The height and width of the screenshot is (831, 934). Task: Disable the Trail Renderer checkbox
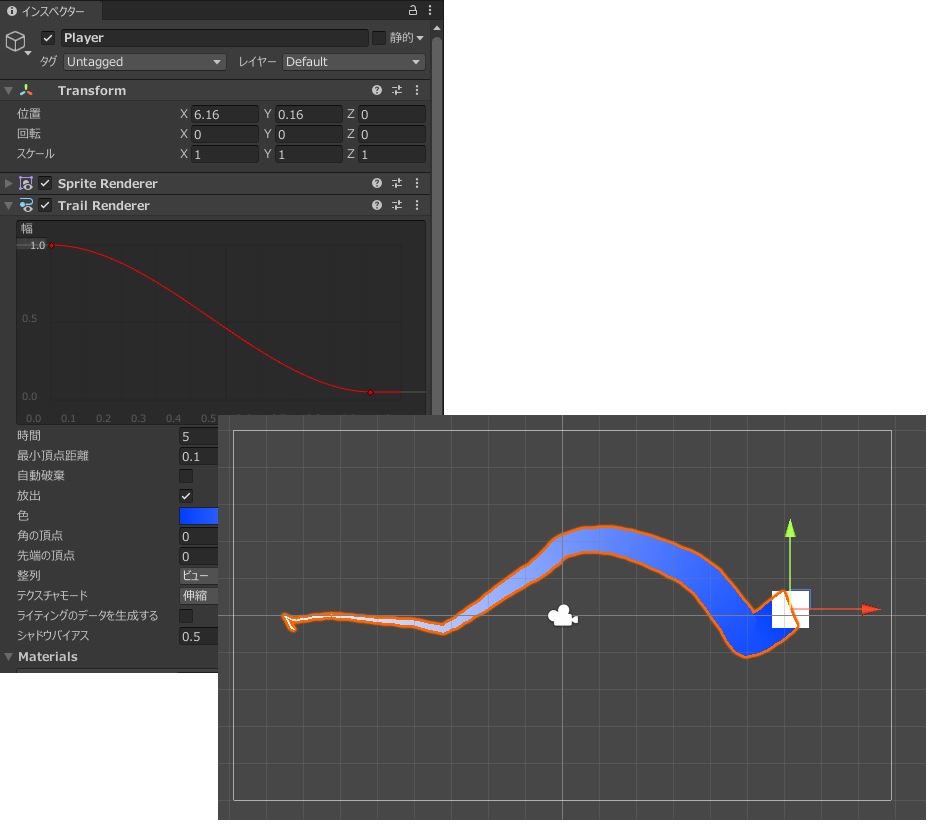[45, 207]
